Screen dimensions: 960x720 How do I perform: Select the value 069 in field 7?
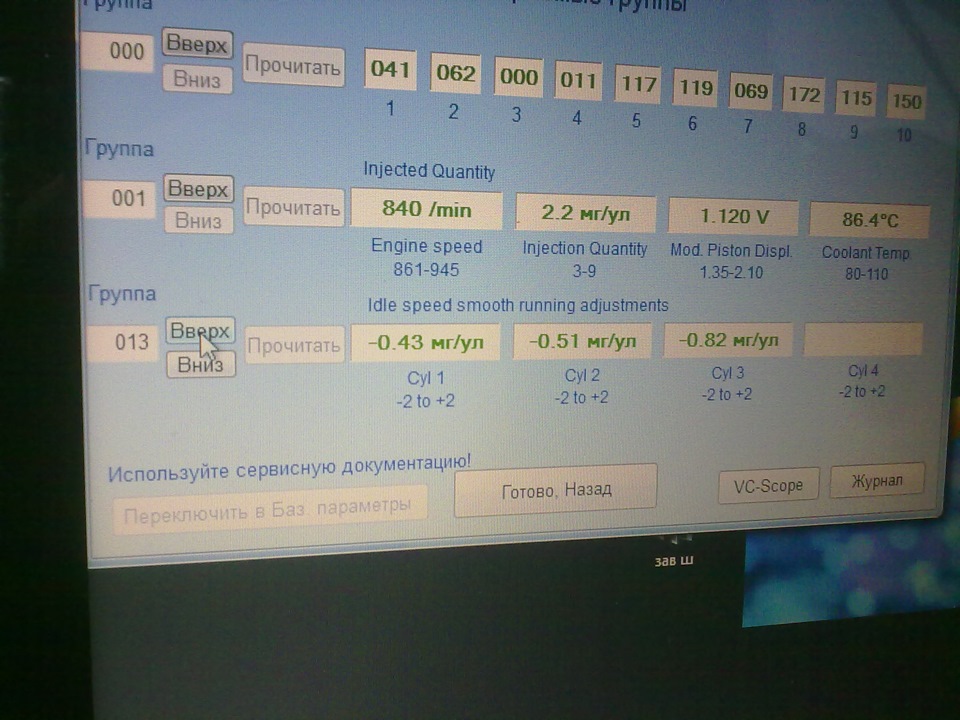point(751,92)
